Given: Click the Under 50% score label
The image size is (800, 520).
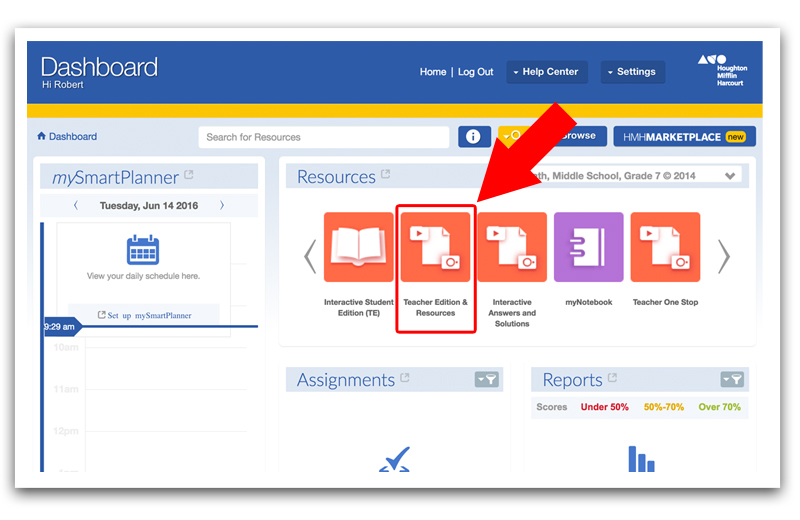Looking at the screenshot, I should coord(605,407).
